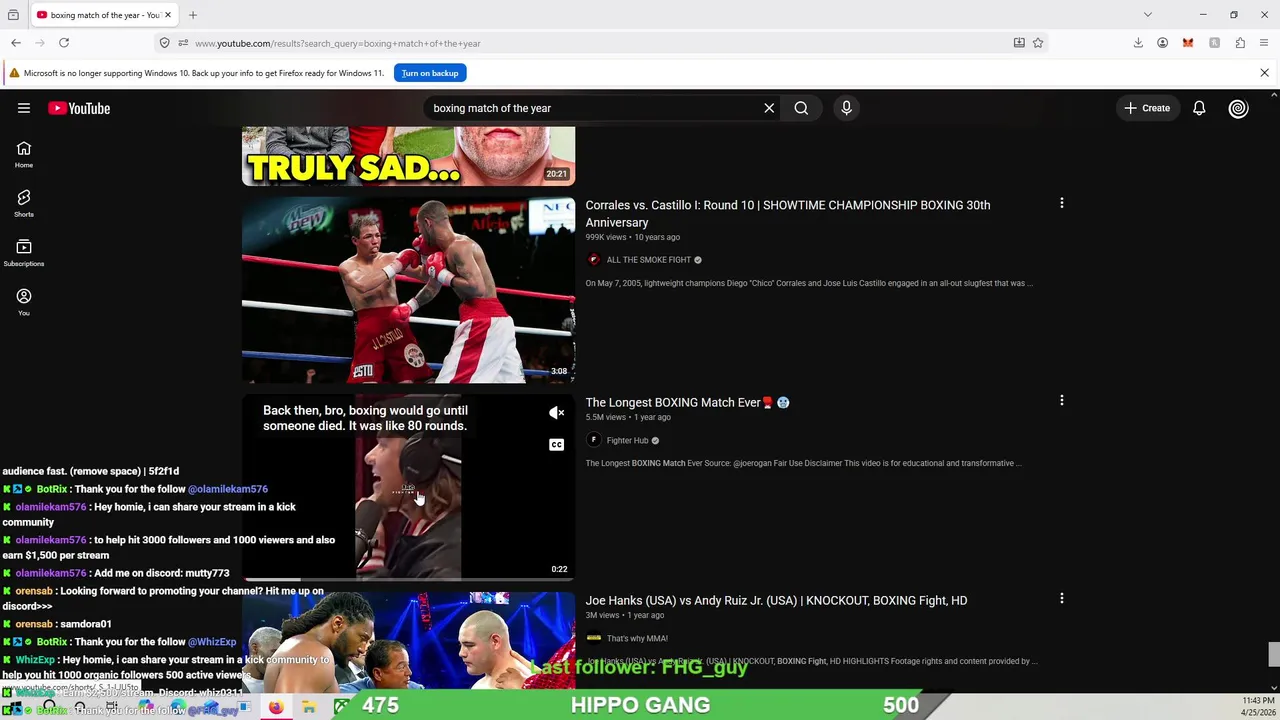The width and height of the screenshot is (1280, 720).
Task: Open the Firefox account icon
Action: click(1163, 43)
